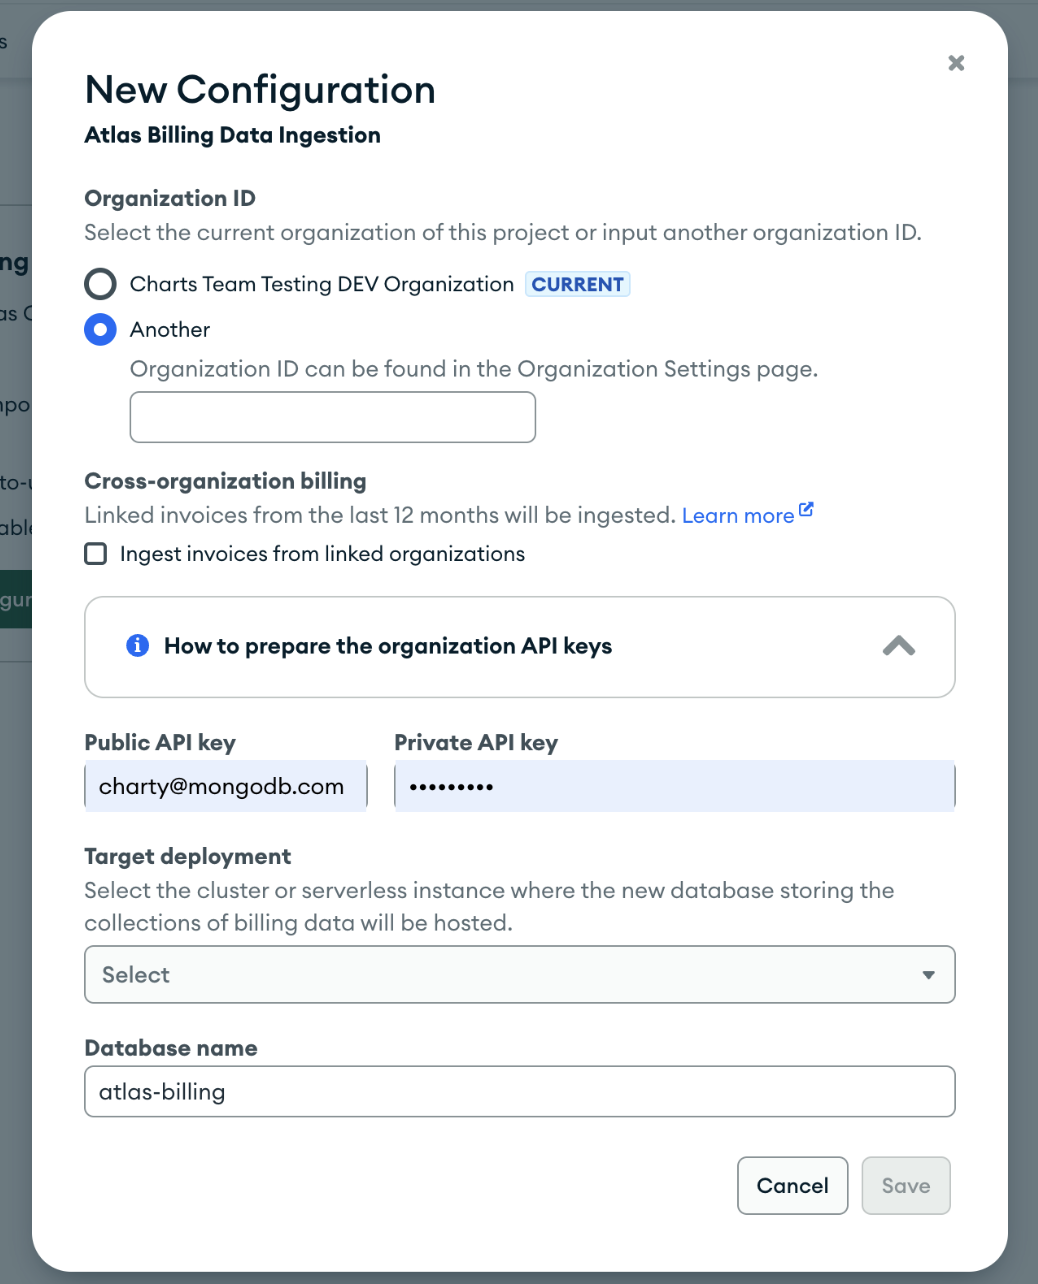Open the Learn more link
Screen dimensions: 1038x1284
coord(738,516)
